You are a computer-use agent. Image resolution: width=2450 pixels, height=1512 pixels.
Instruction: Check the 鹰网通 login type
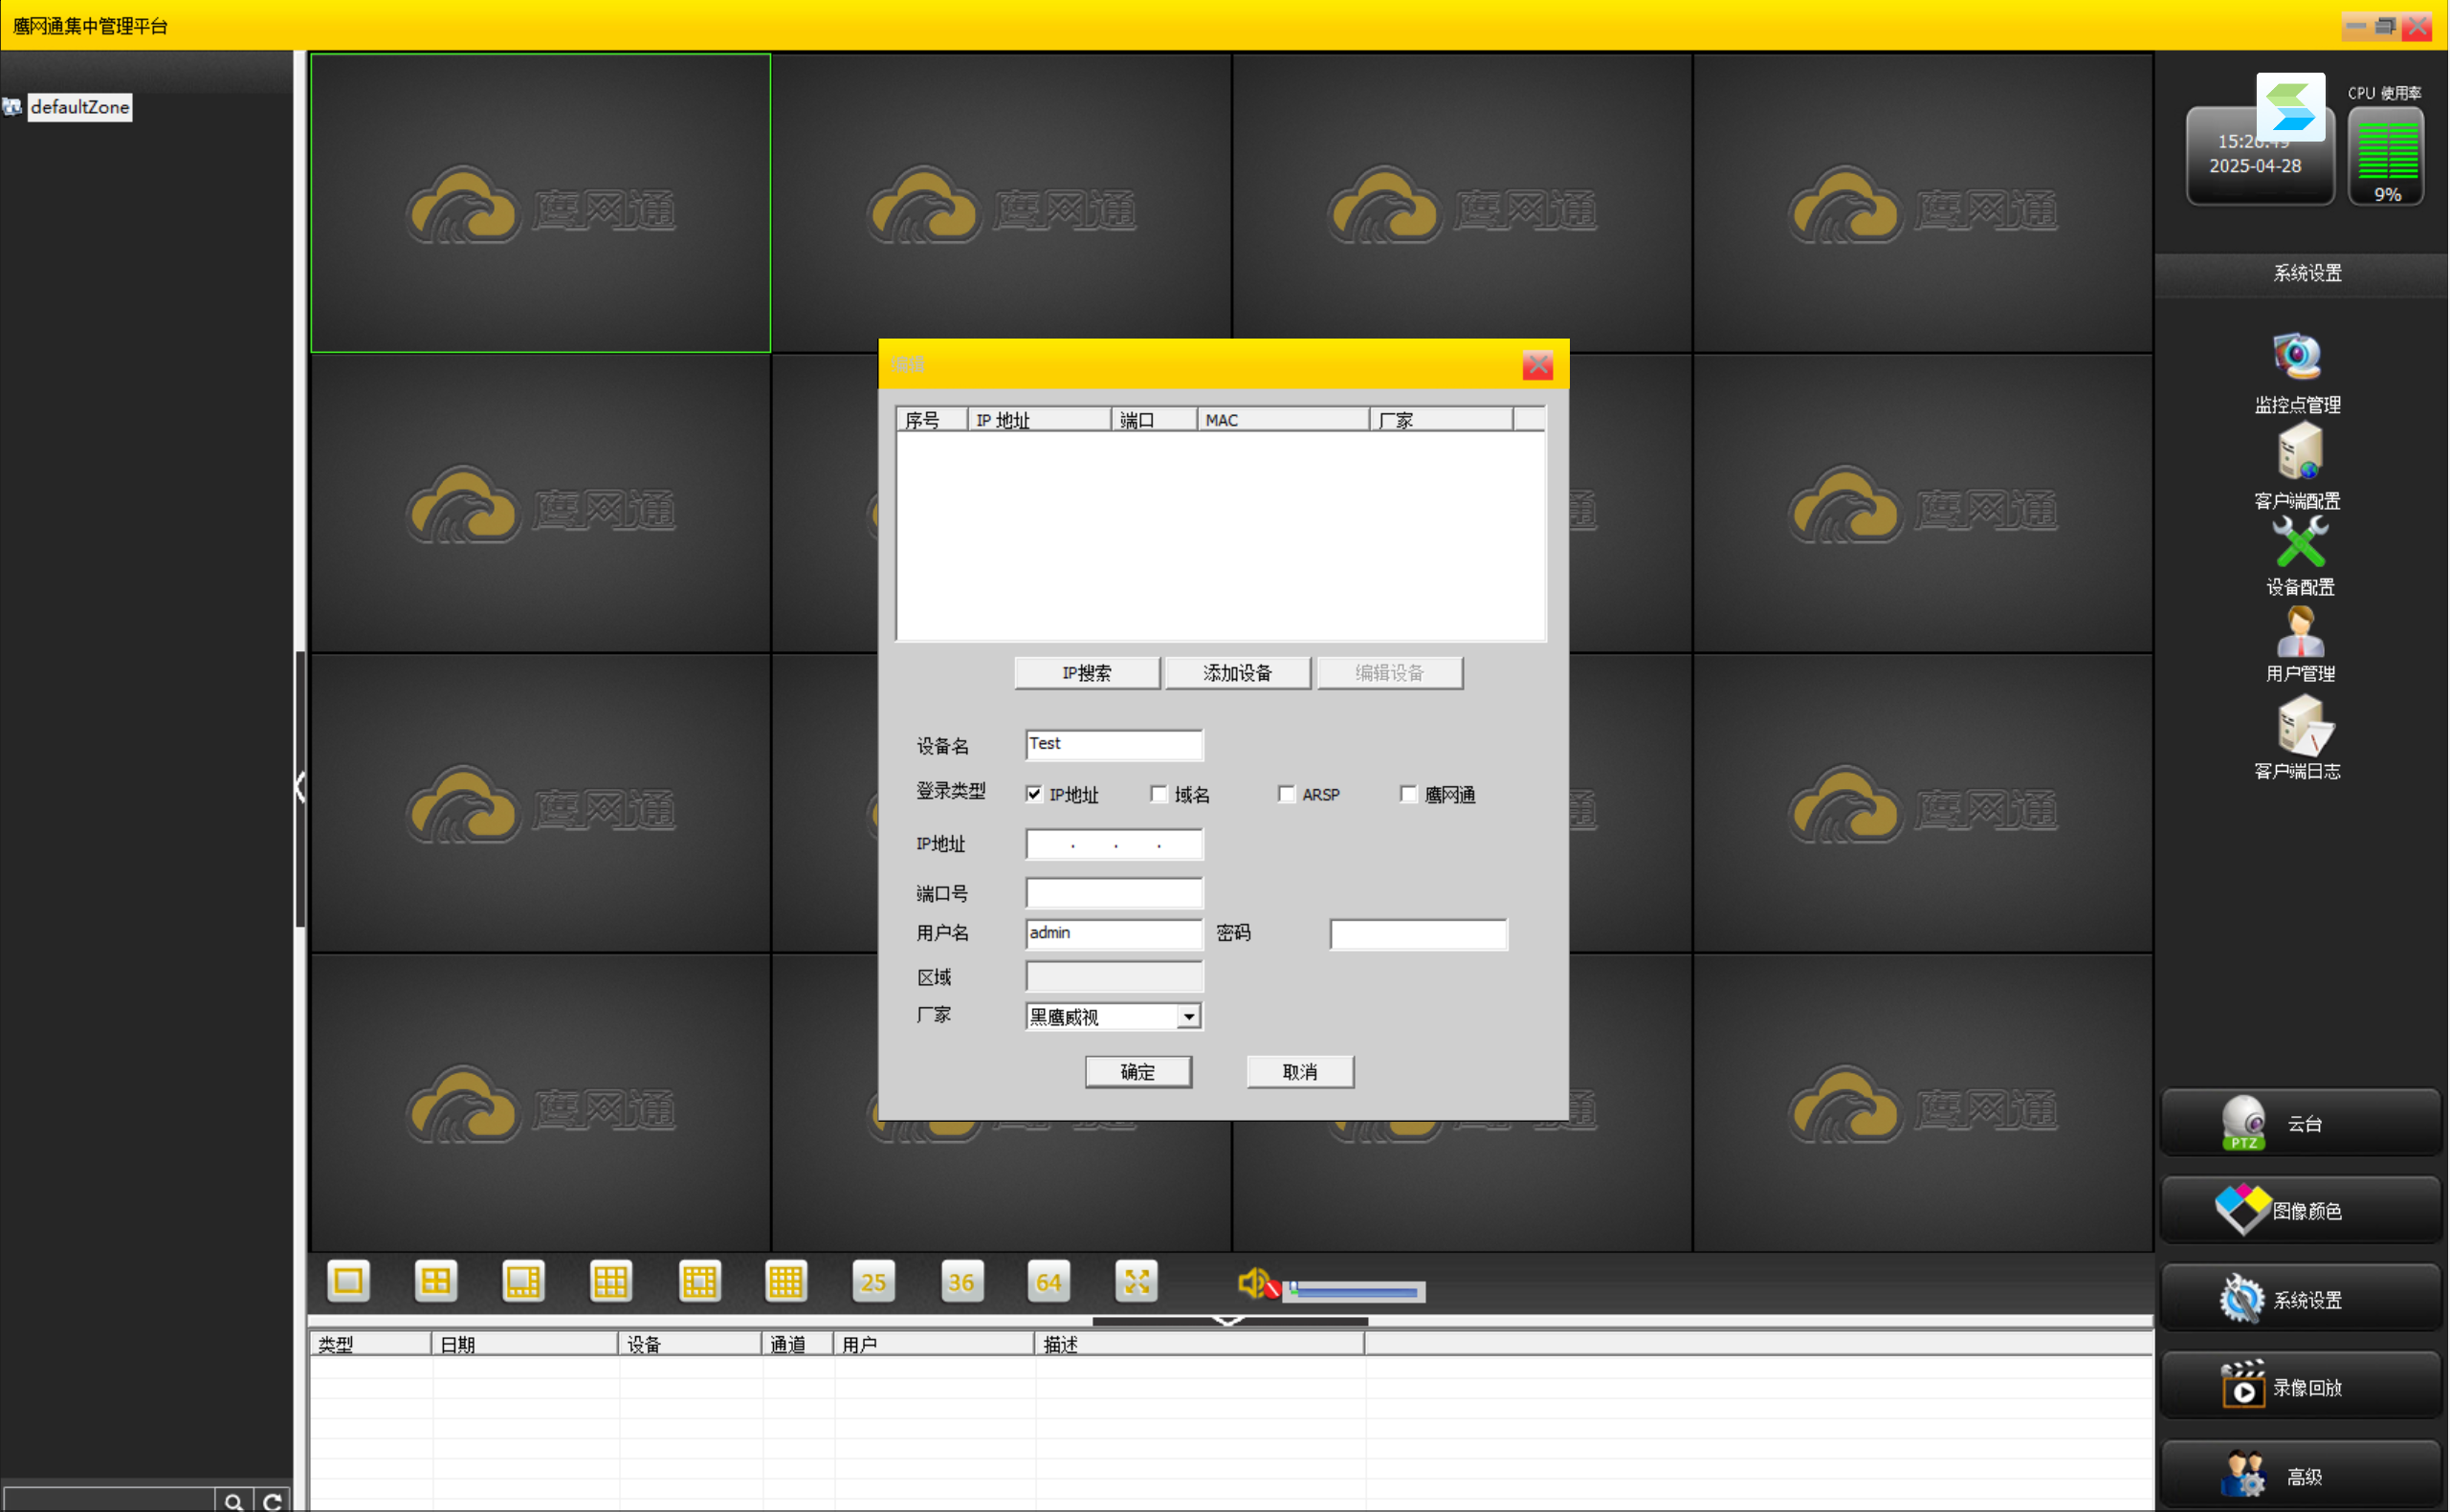tap(1409, 794)
